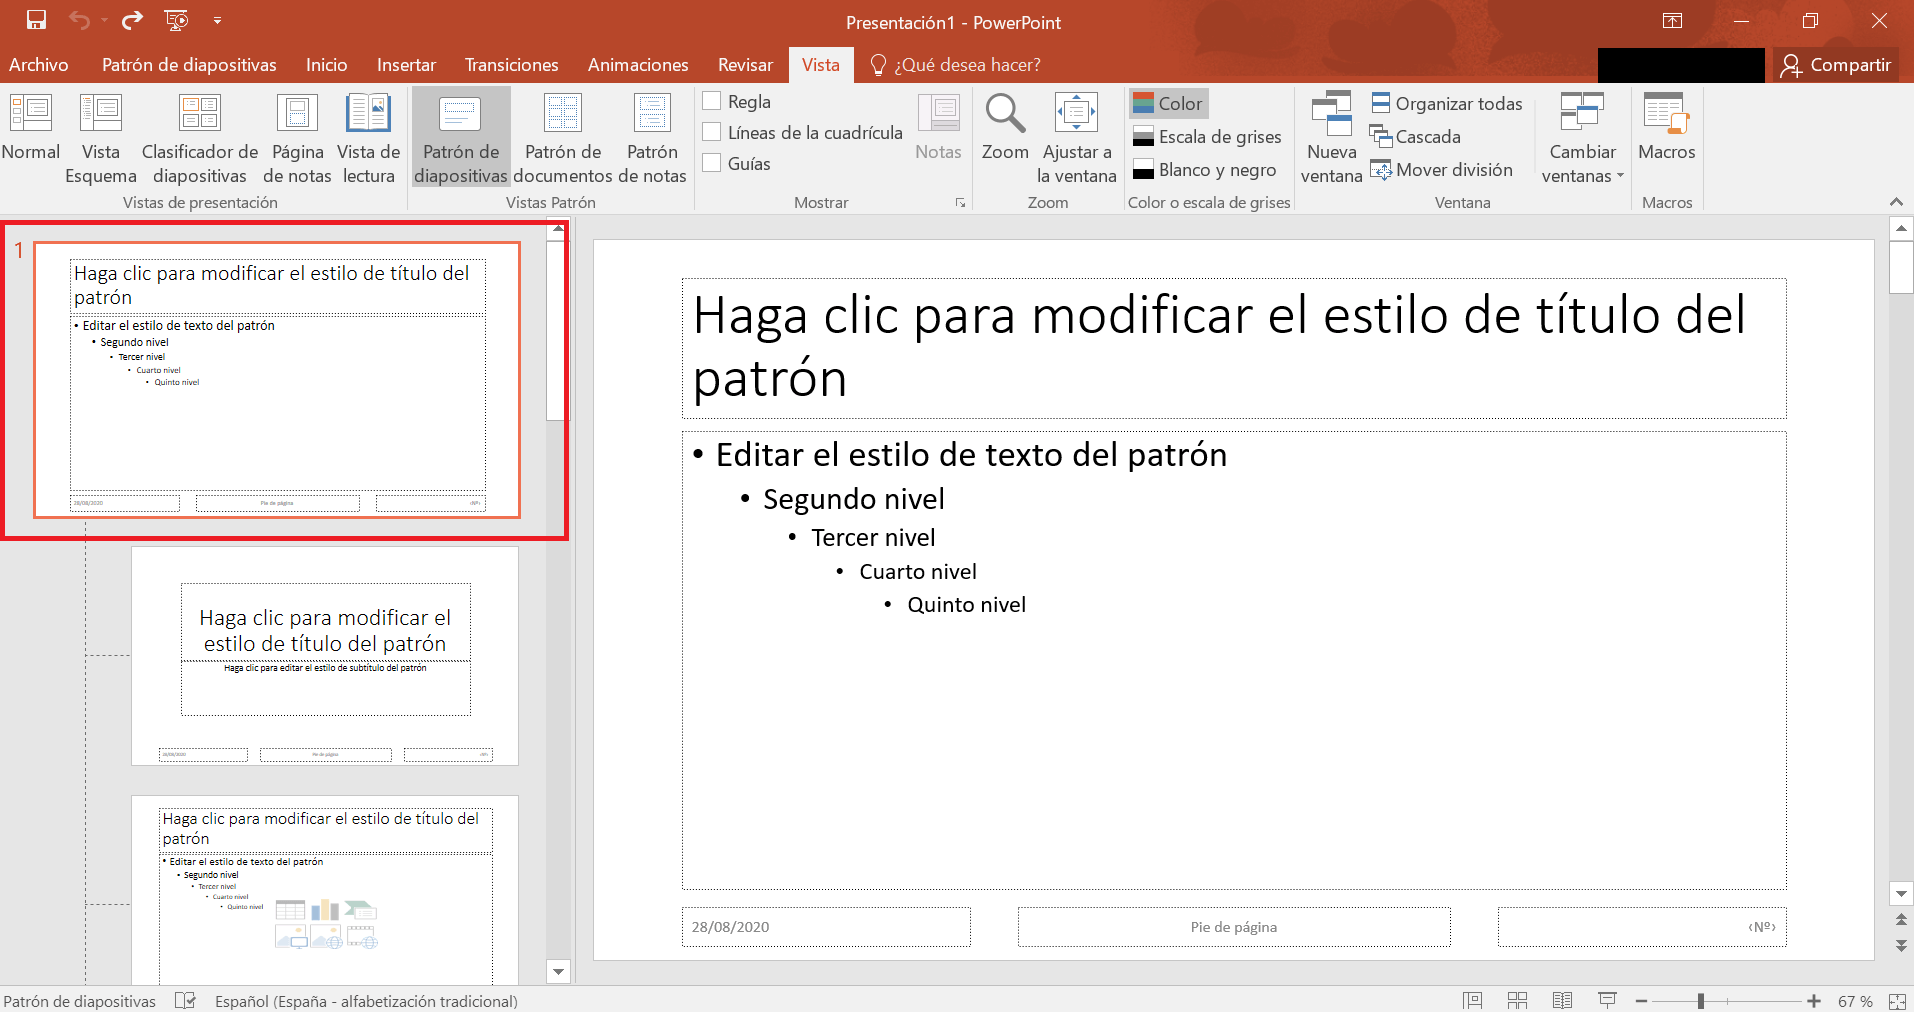Select Color display mode
The width and height of the screenshot is (1914, 1012).
point(1168,103)
